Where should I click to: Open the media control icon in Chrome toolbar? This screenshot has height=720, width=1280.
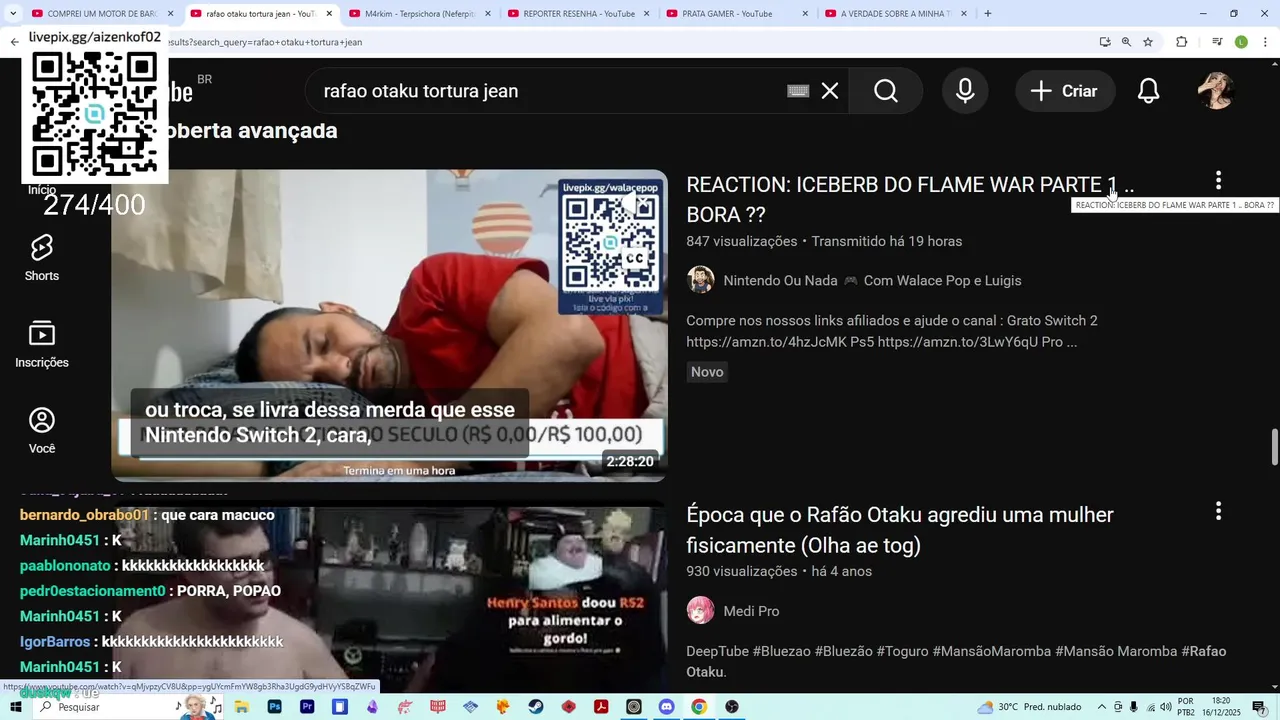tap(1217, 42)
